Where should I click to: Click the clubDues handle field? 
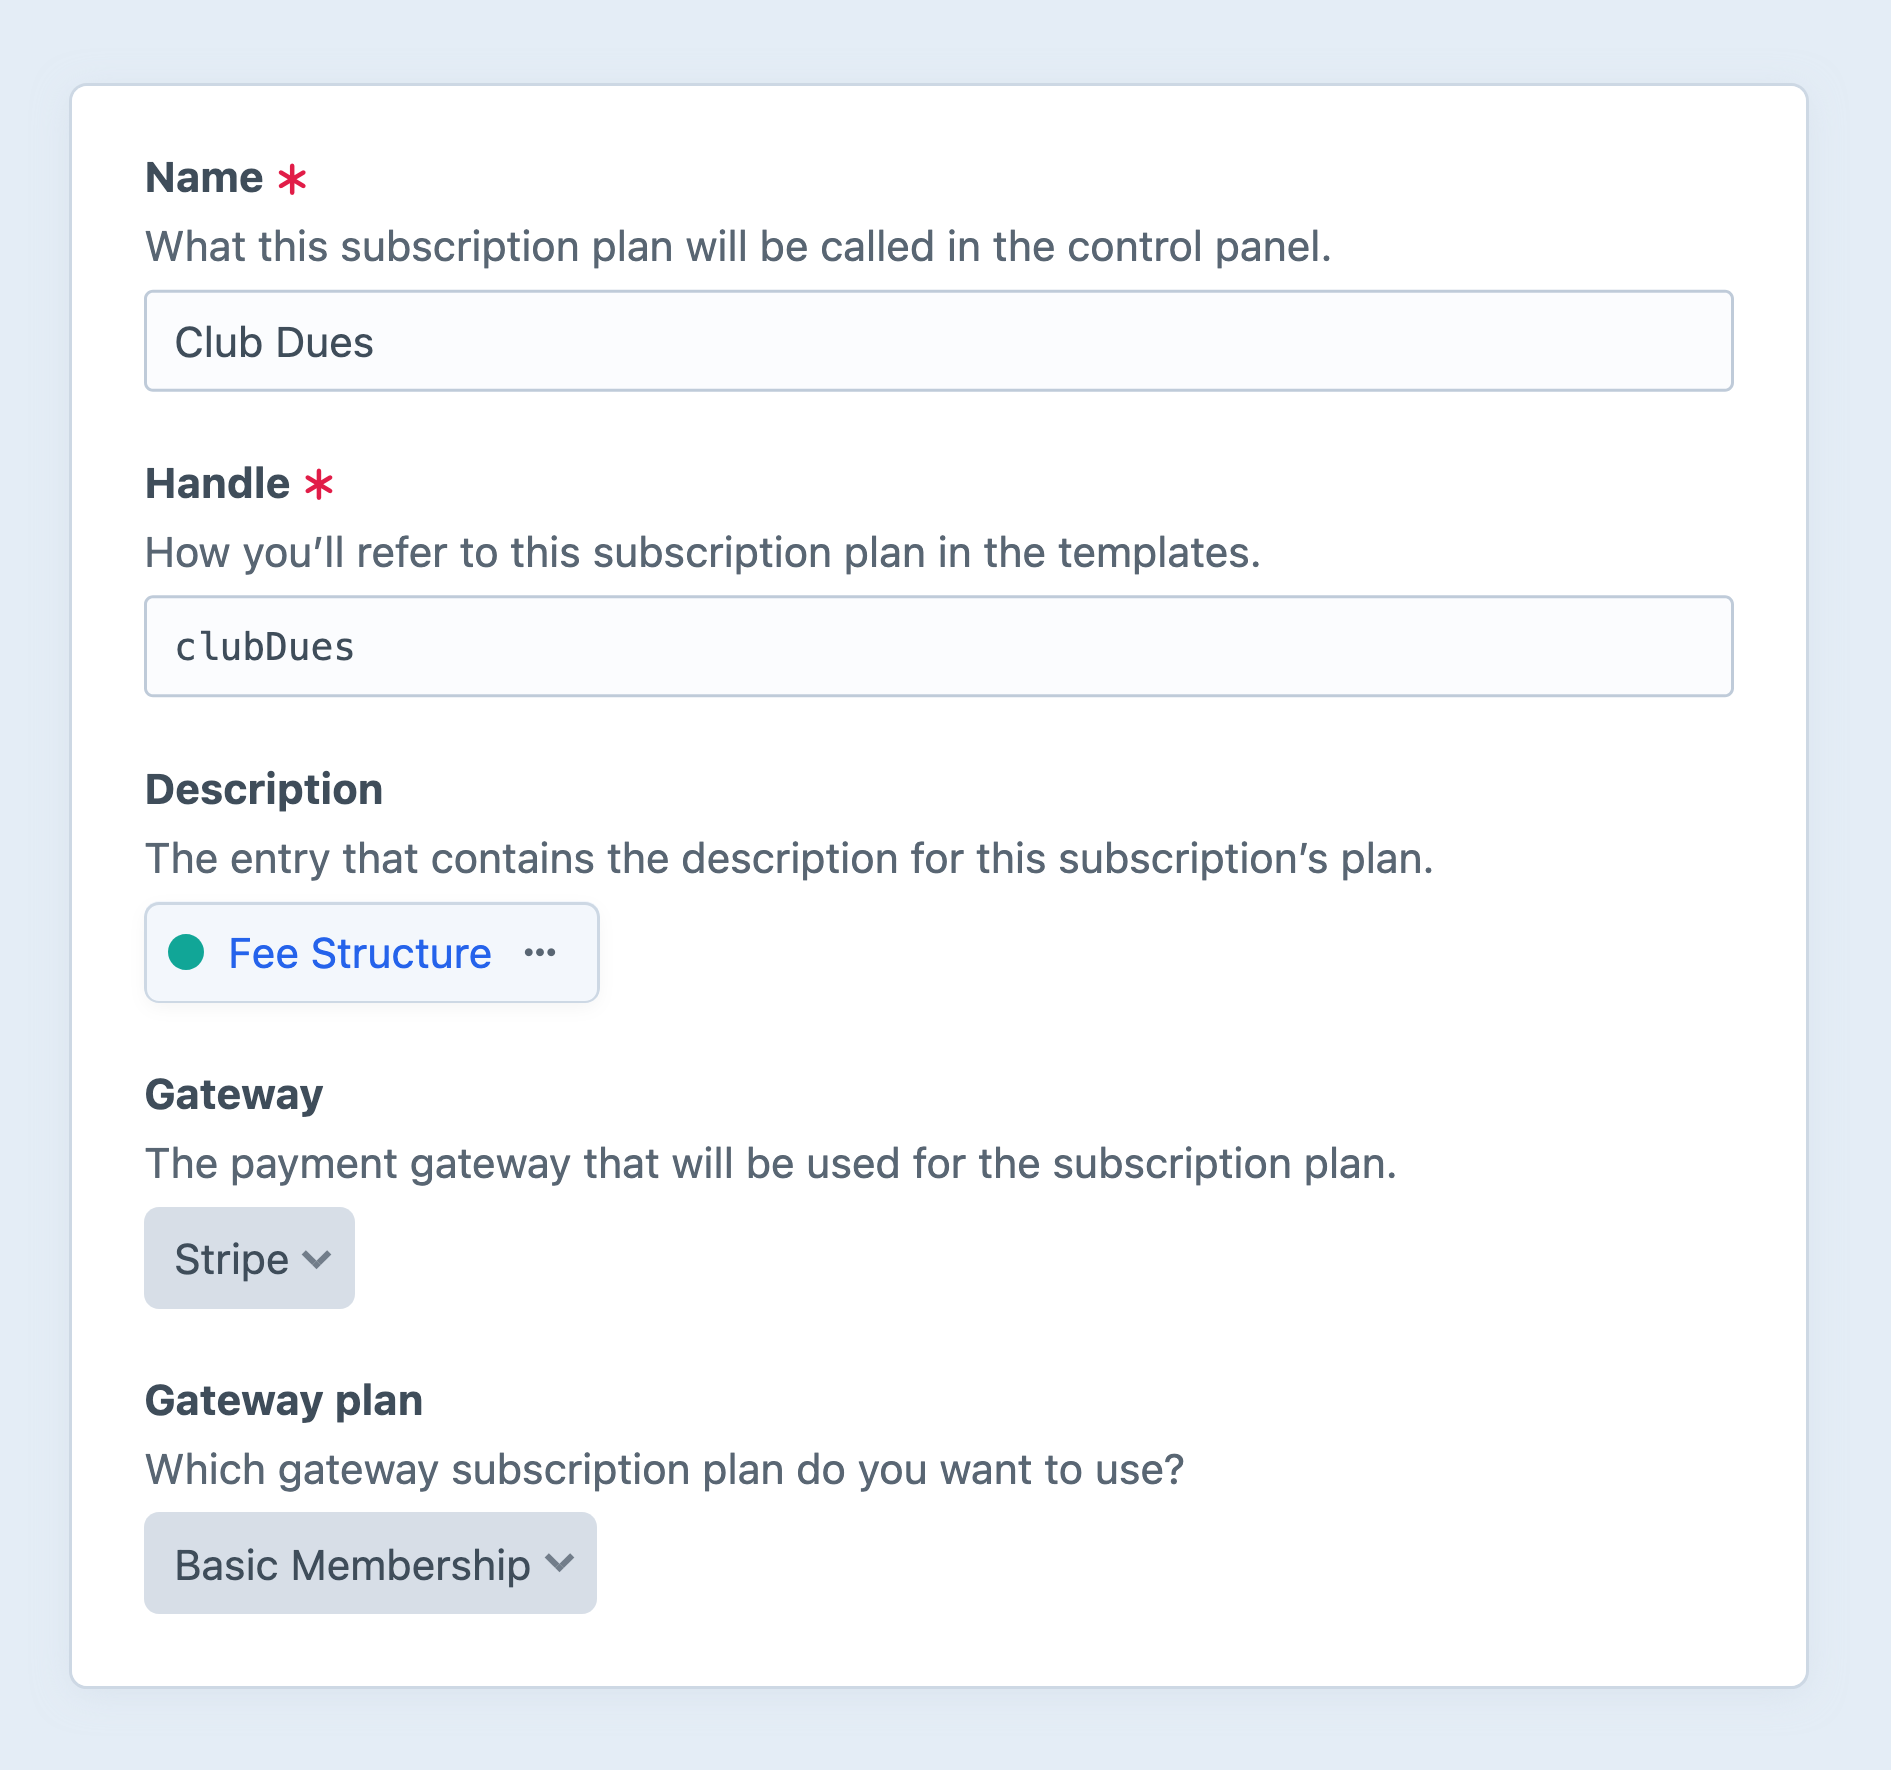tap(938, 646)
